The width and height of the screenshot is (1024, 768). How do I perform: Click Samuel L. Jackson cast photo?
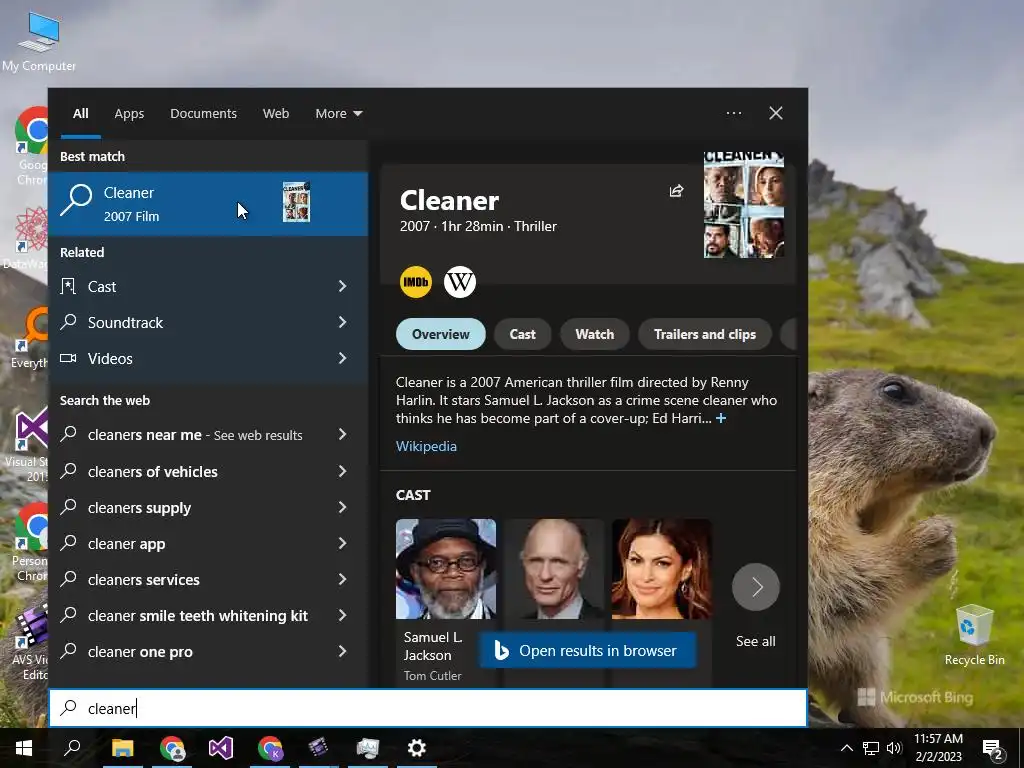[x=446, y=569]
